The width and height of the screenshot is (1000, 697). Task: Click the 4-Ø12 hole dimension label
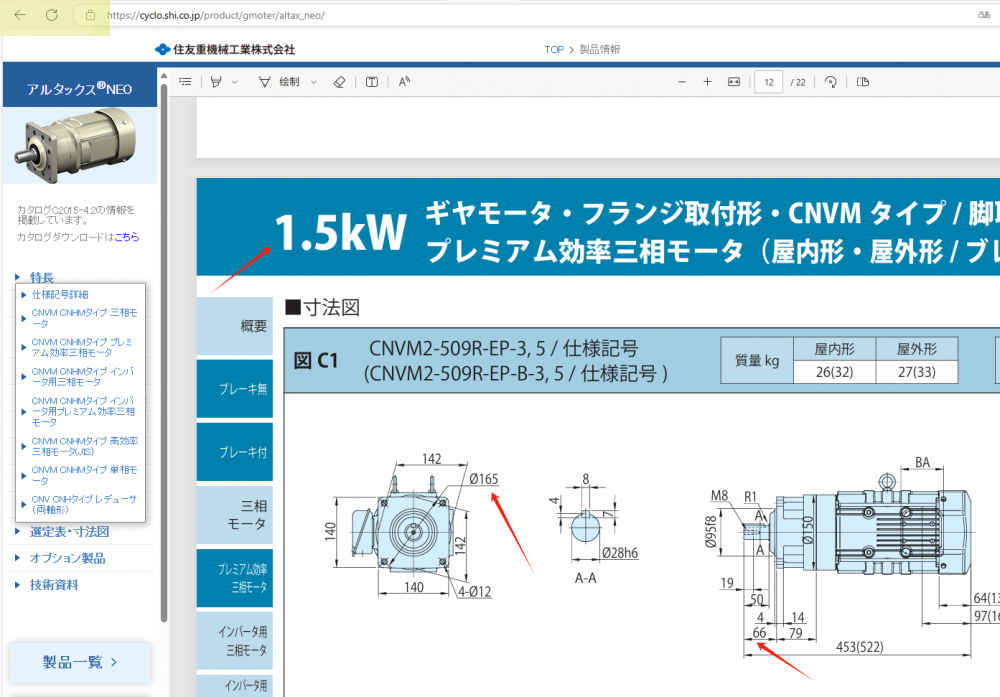(474, 592)
